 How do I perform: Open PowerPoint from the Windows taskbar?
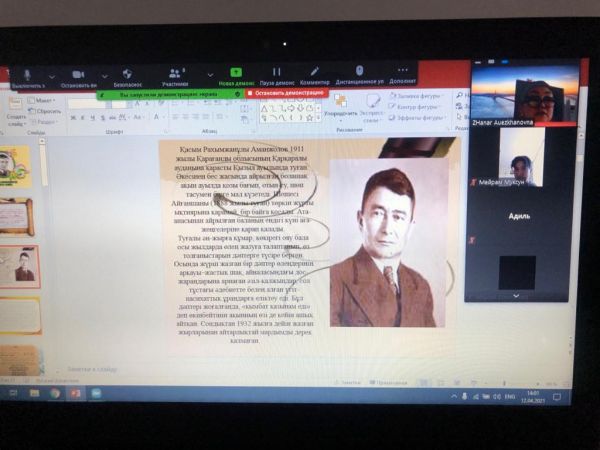pyautogui.click(x=76, y=393)
